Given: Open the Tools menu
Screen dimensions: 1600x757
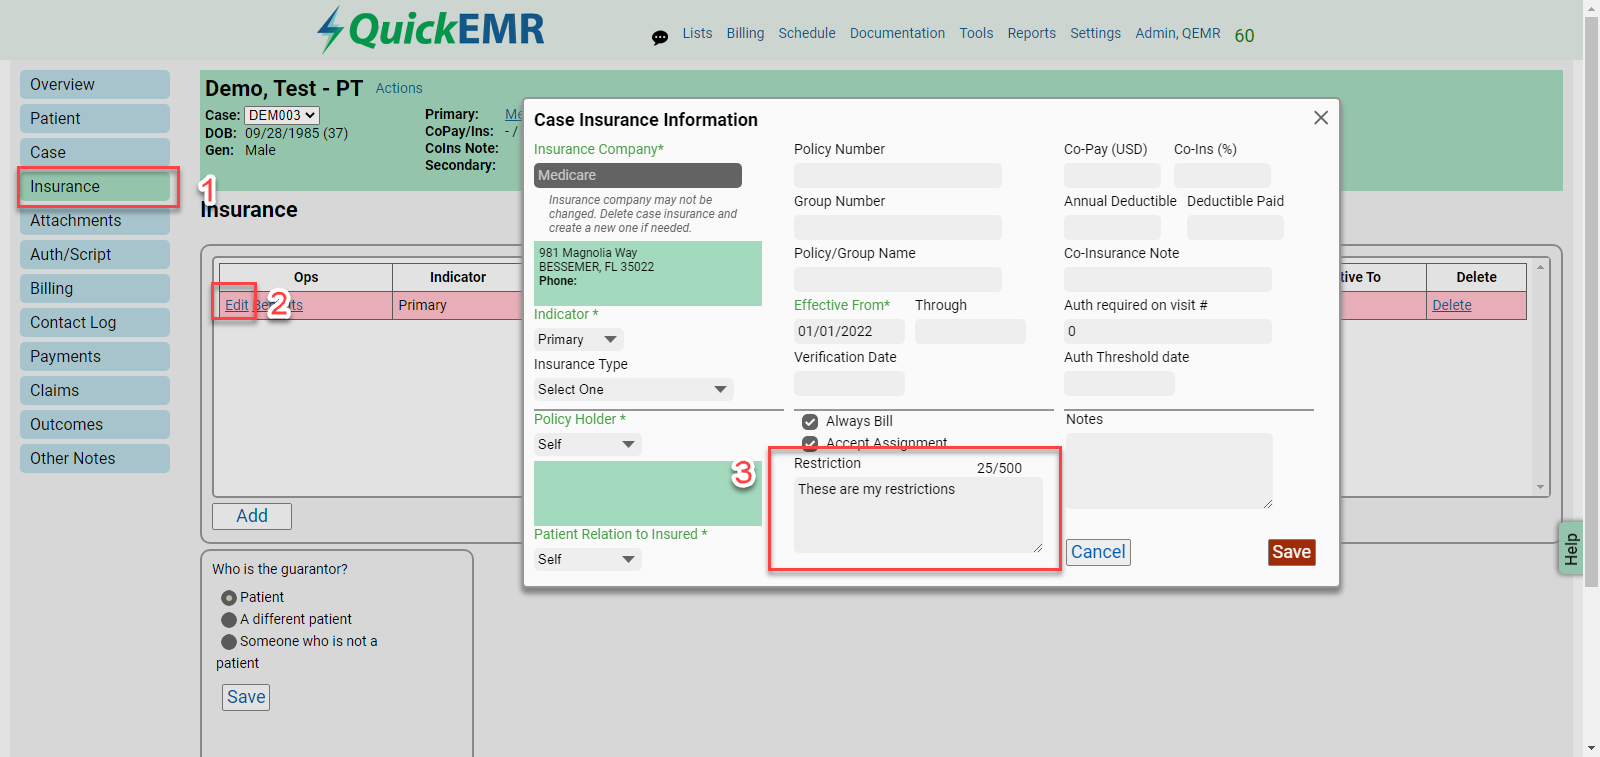Looking at the screenshot, I should pyautogui.click(x=976, y=33).
